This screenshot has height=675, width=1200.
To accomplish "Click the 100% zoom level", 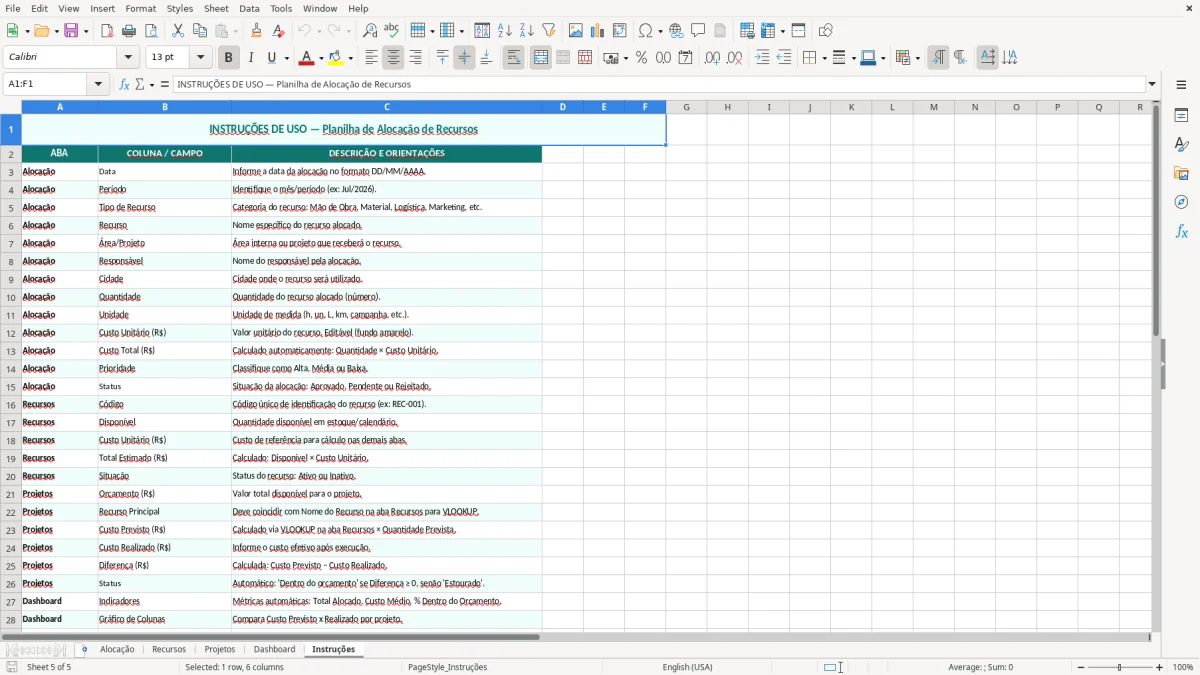I will tap(1183, 667).
